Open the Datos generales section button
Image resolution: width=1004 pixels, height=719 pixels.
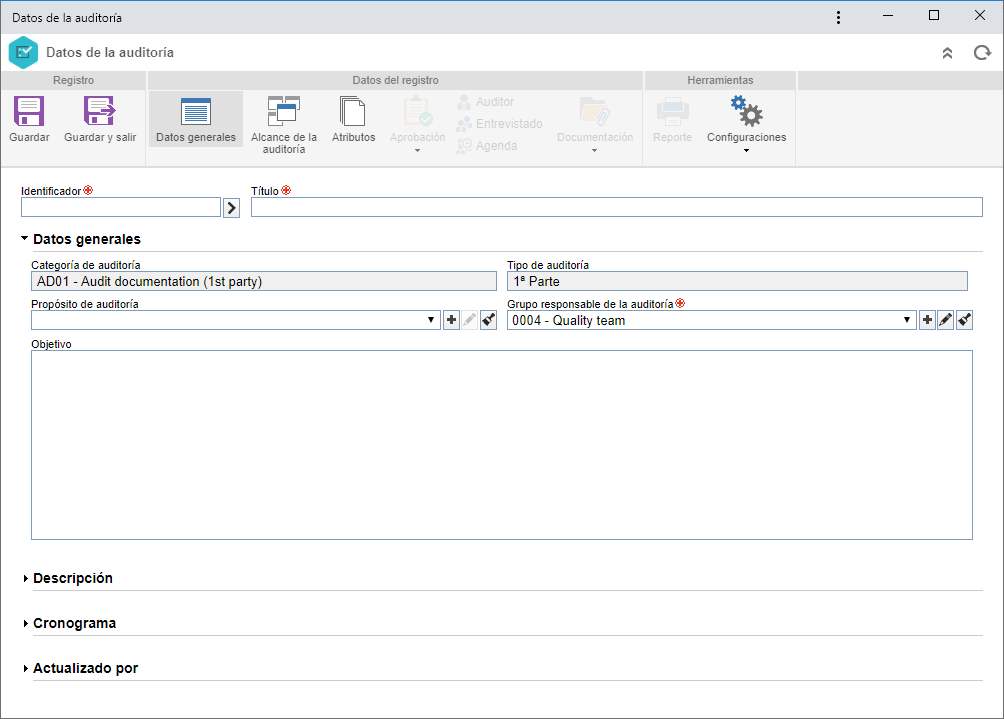[196, 119]
